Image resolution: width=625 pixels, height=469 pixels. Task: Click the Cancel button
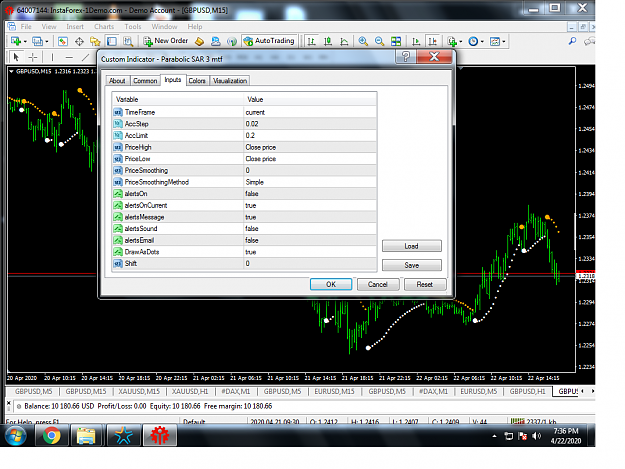click(x=378, y=284)
